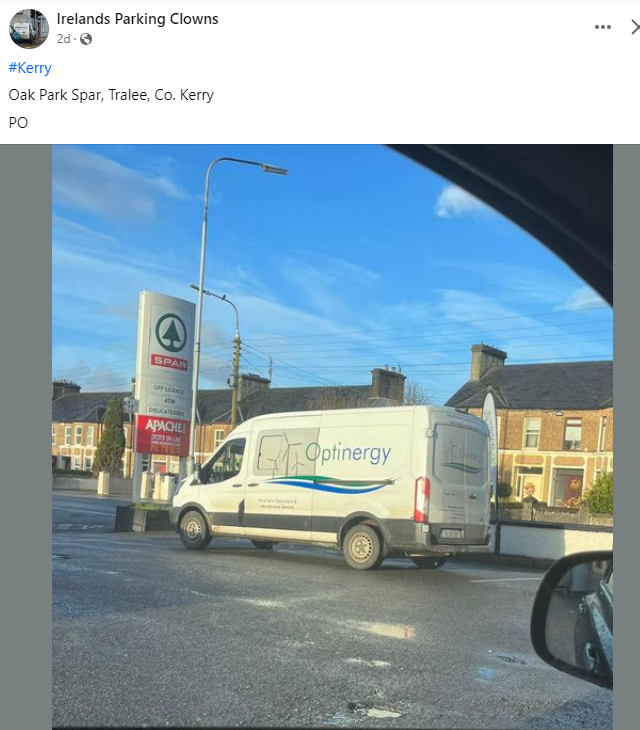This screenshot has width=640, height=730.
Task: Click the street lamp head in photo
Action: point(275,169)
